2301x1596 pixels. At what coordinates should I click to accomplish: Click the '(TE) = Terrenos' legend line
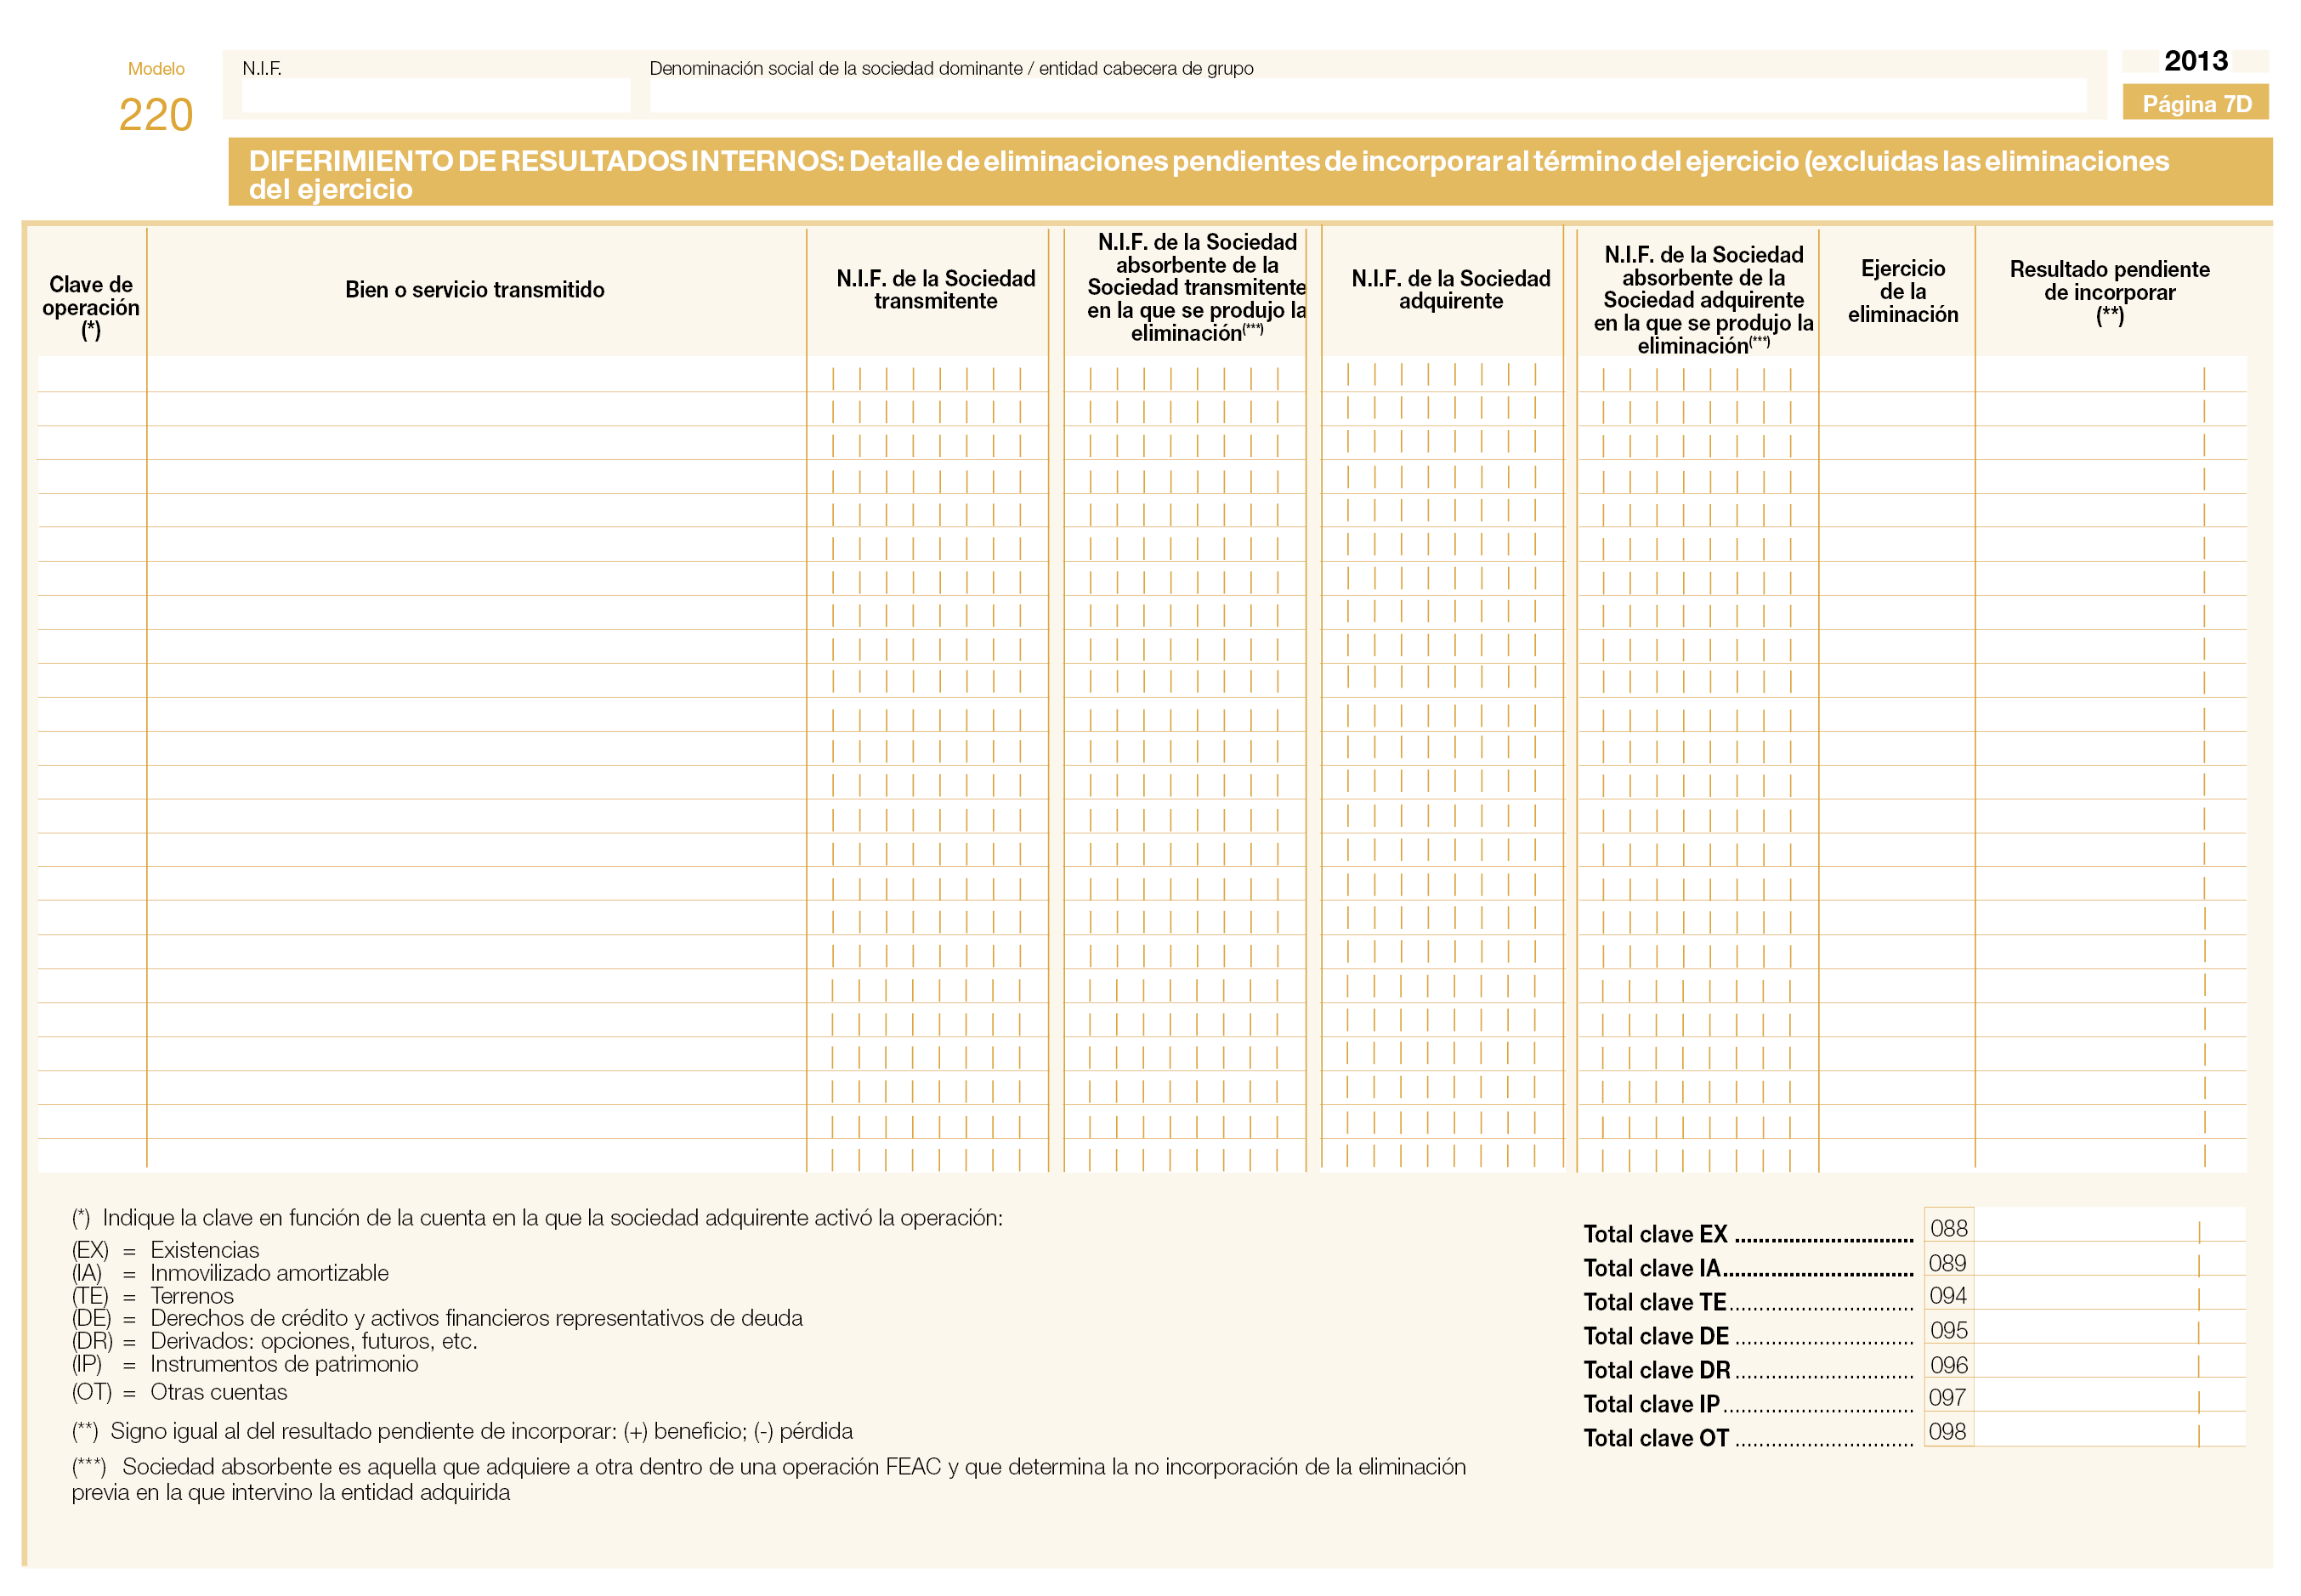click(152, 1296)
